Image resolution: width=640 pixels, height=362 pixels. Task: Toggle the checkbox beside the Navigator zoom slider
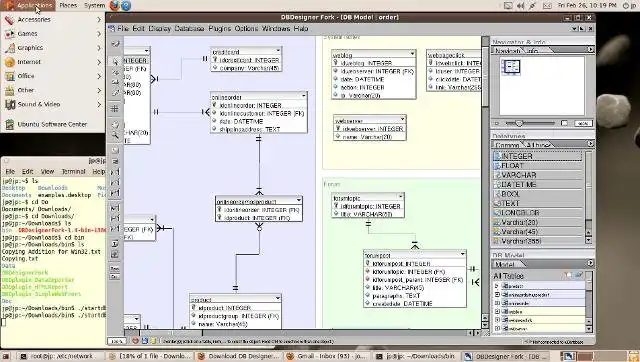coord(564,123)
